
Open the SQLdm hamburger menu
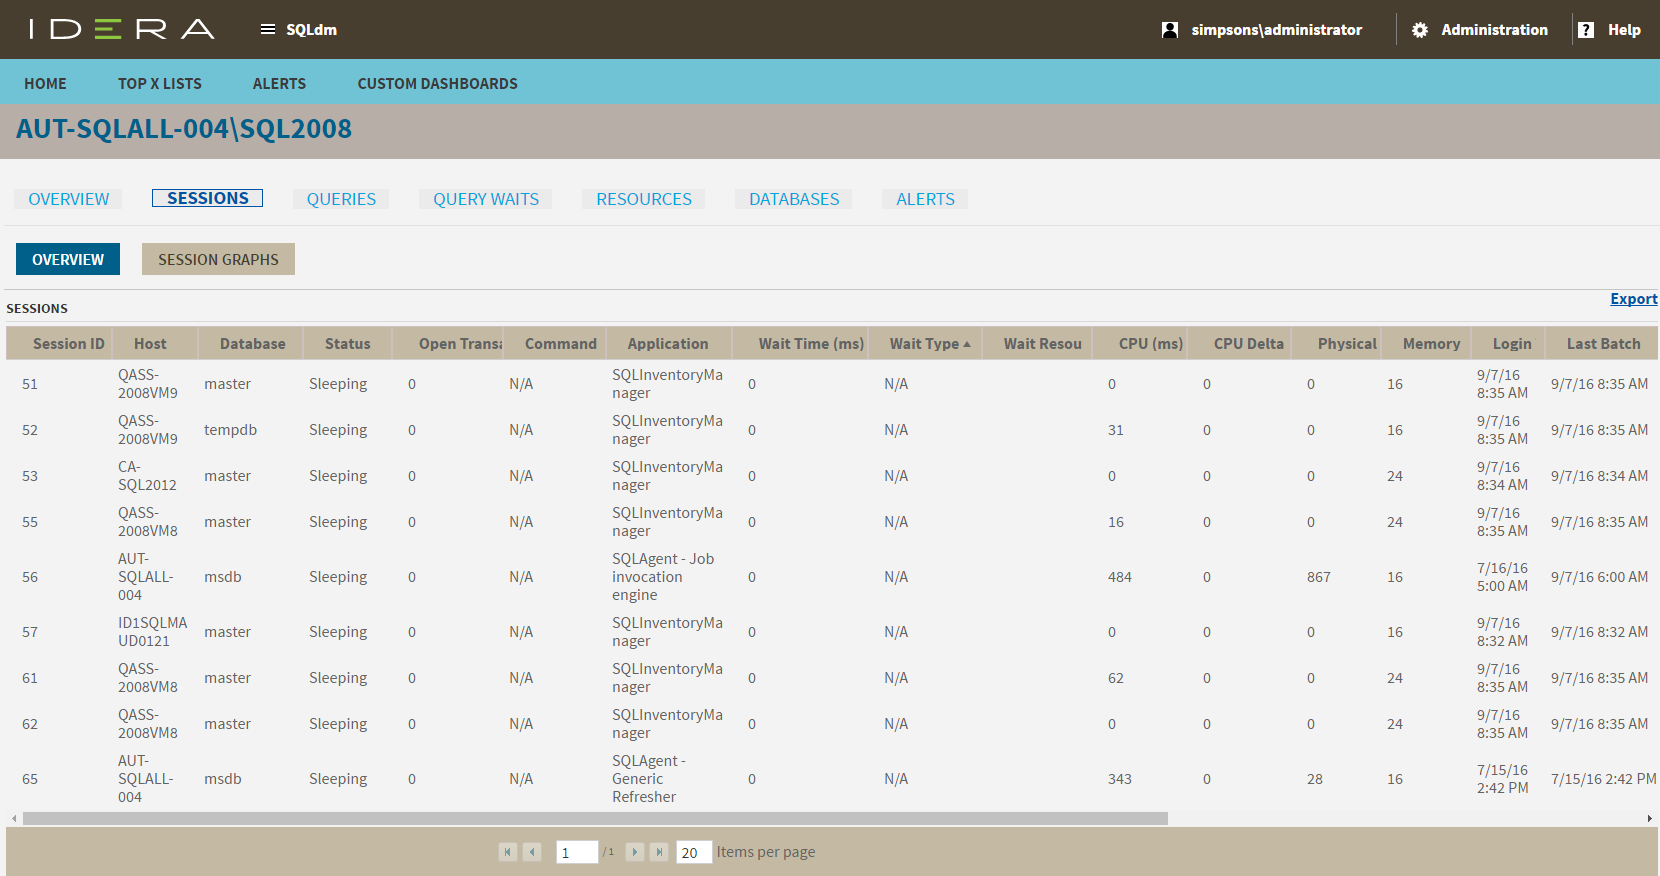click(x=268, y=30)
